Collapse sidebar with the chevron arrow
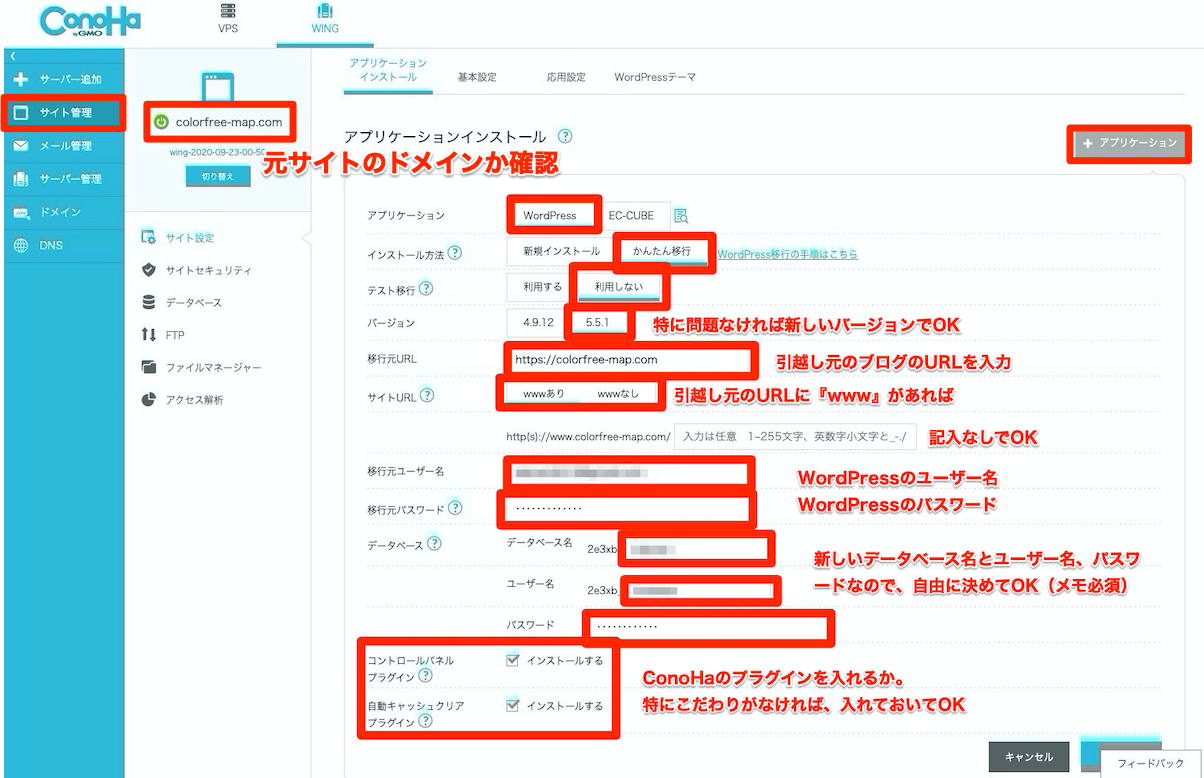The image size is (1204, 778). click(12, 56)
